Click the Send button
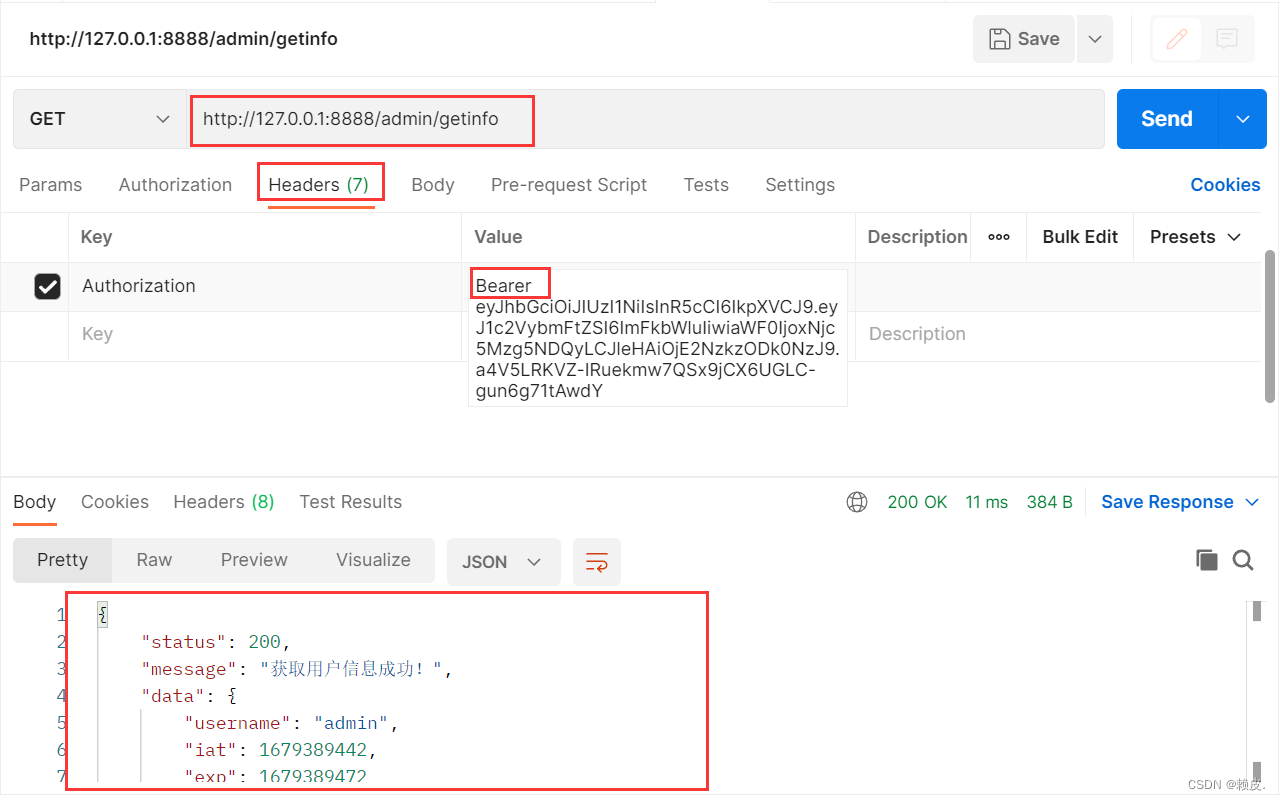Screen dimensions: 1280x800 [x=1167, y=119]
